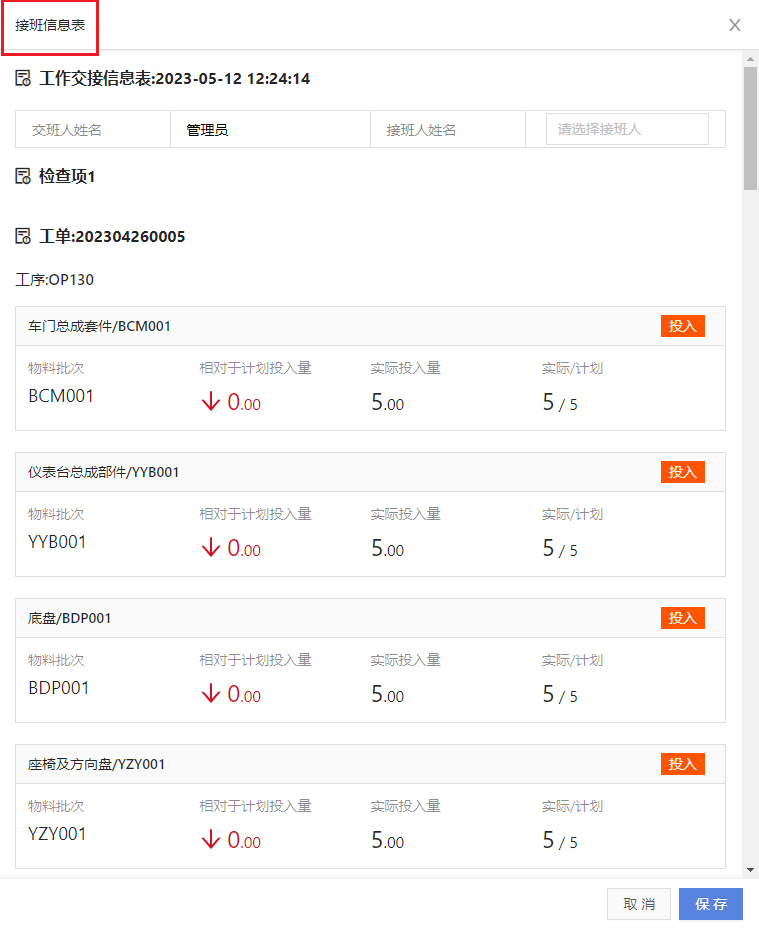
Task: Click the scrollbar up arrow
Action: (751, 59)
